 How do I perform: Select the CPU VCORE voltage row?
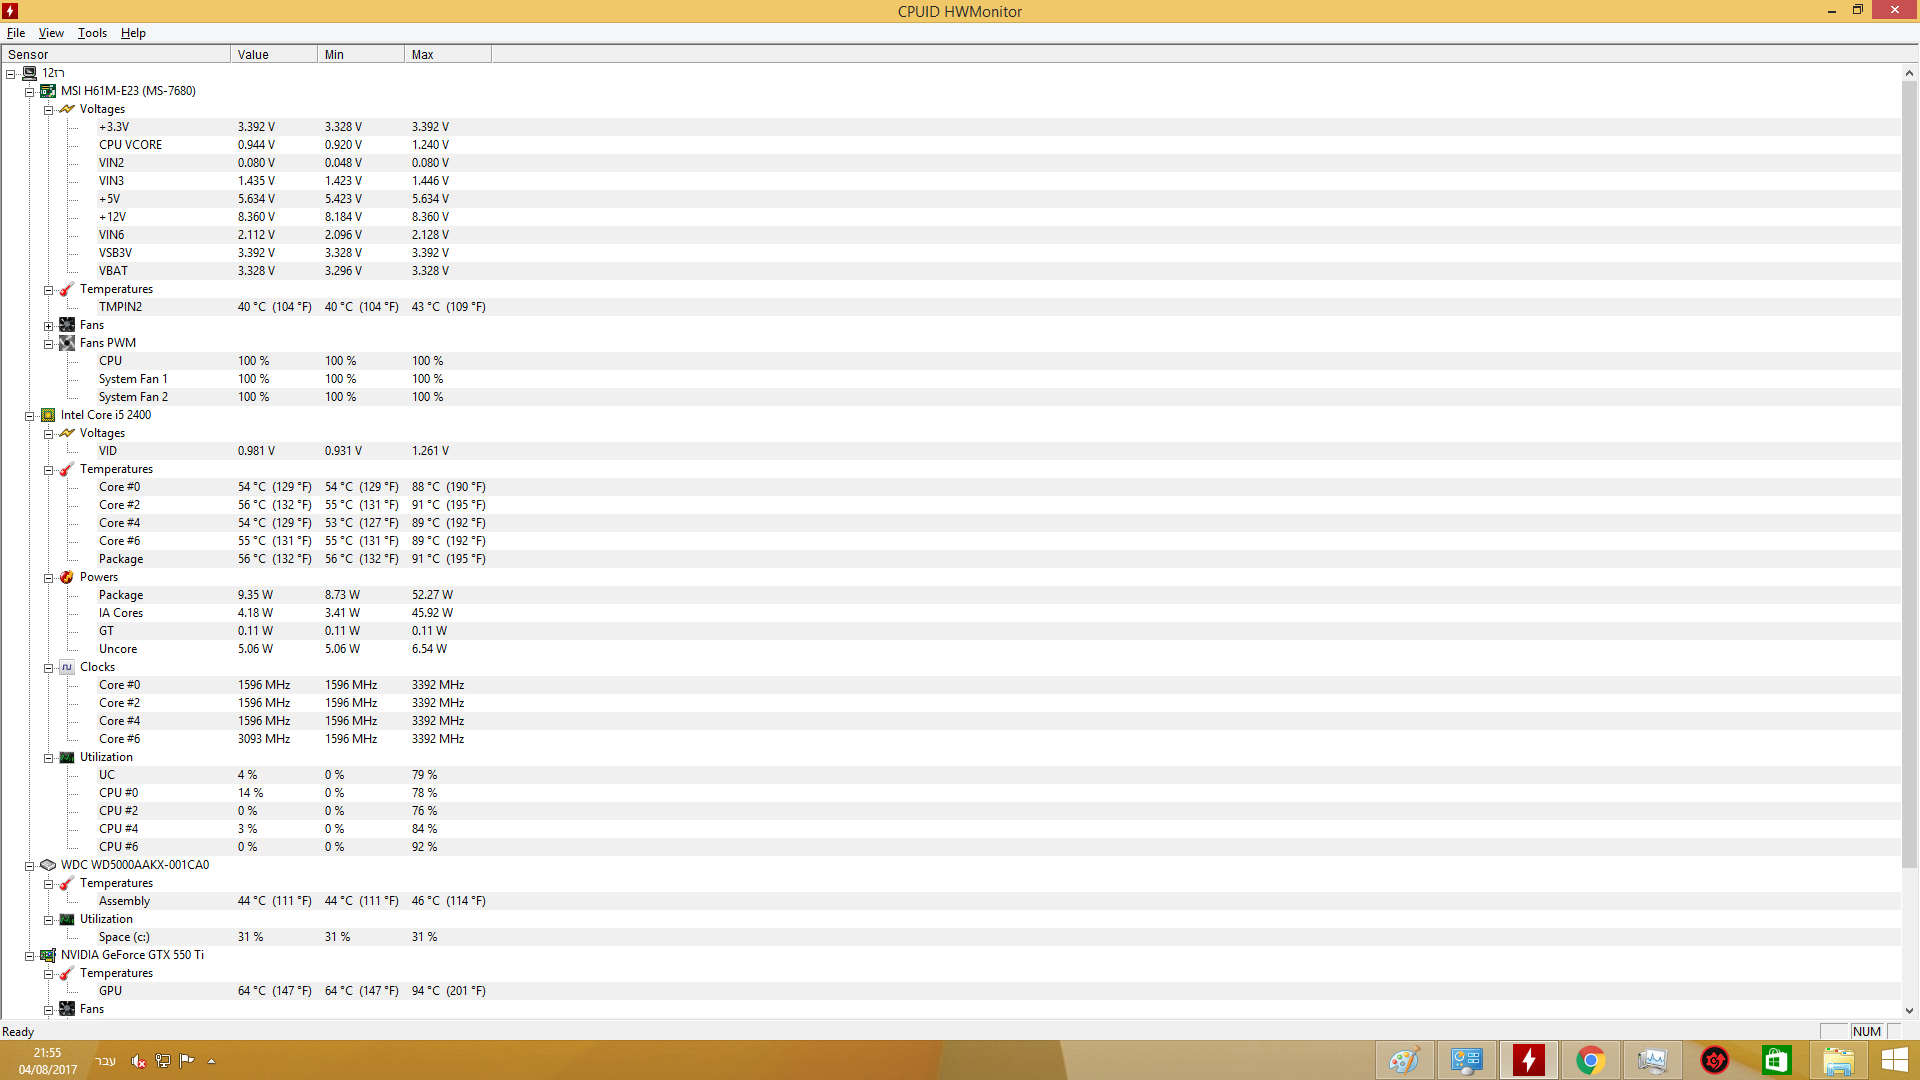coord(130,145)
